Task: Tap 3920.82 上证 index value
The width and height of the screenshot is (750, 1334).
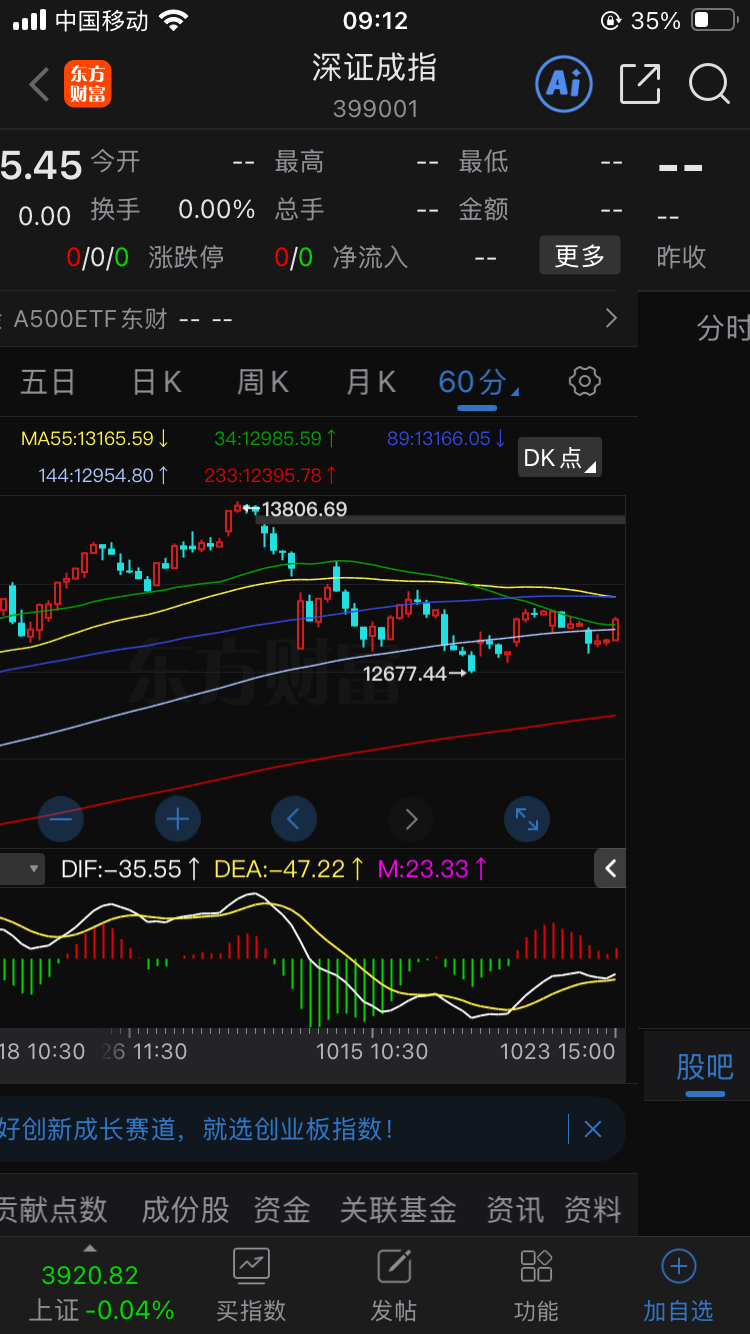Action: coord(90,1275)
